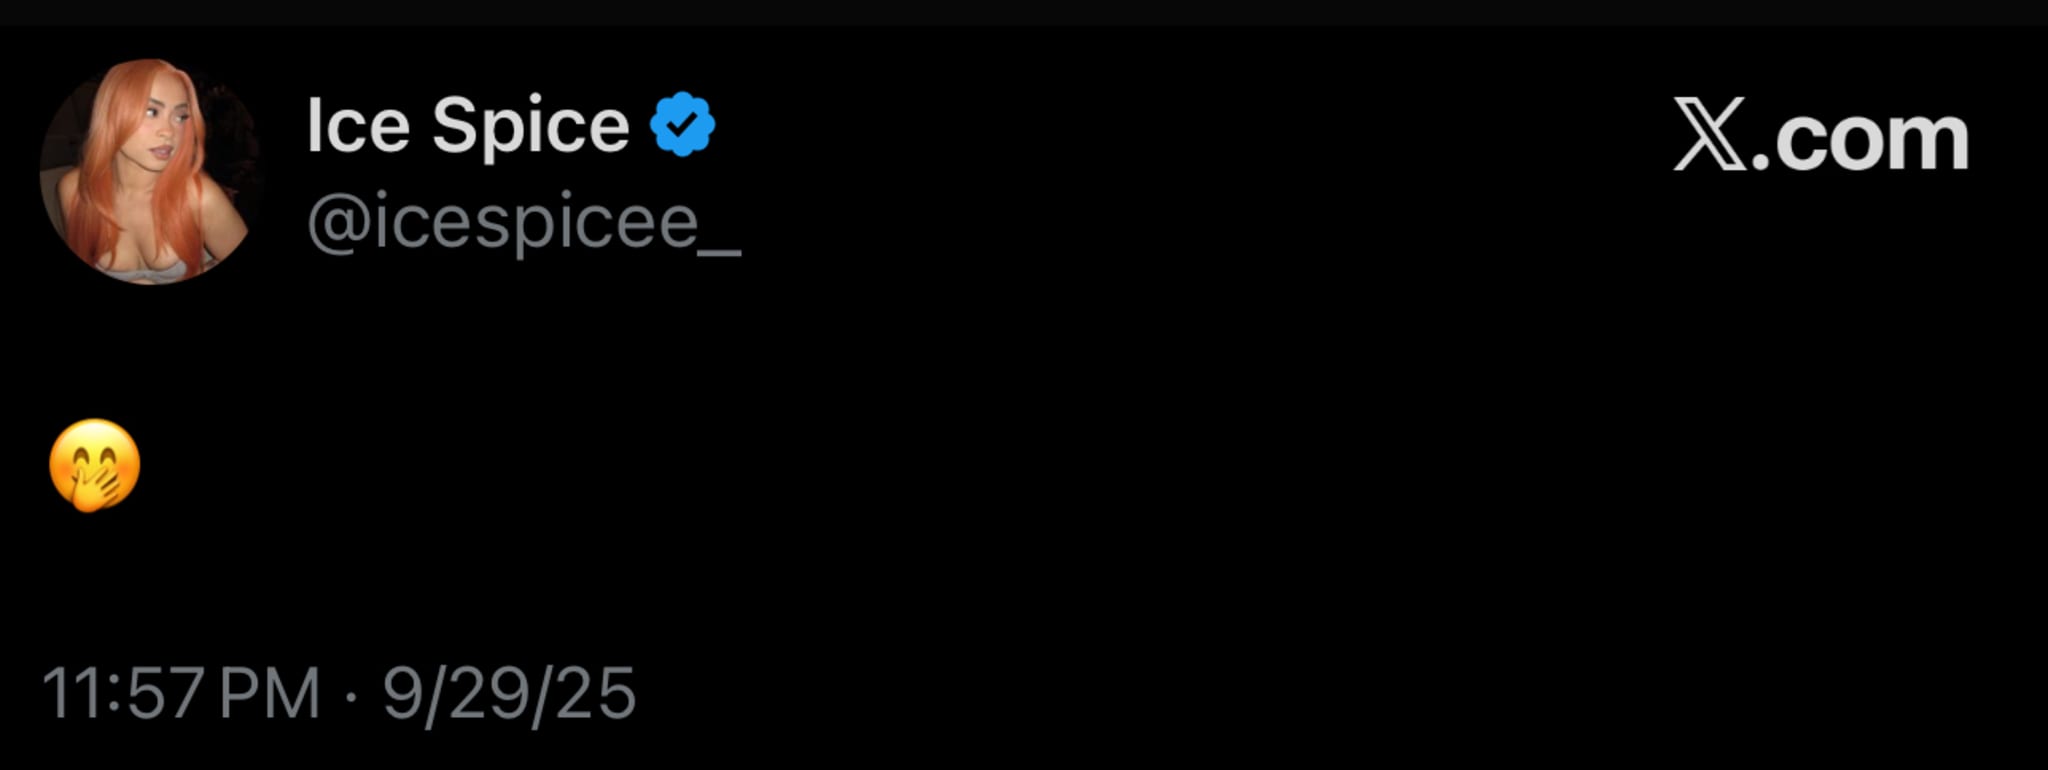2048x770 pixels.
Task: Click the X logo in the watermark
Action: pos(1710,134)
